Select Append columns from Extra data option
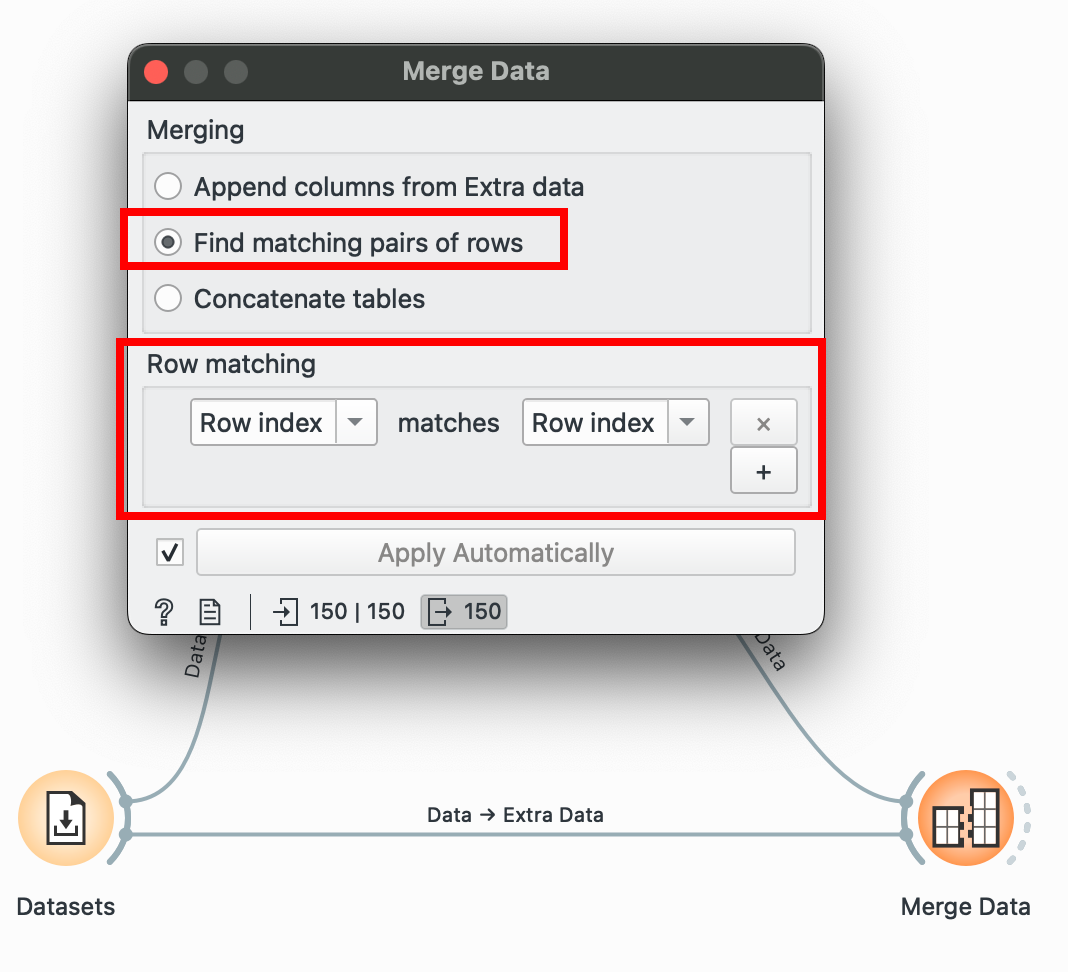This screenshot has width=1068, height=972. pyautogui.click(x=168, y=187)
